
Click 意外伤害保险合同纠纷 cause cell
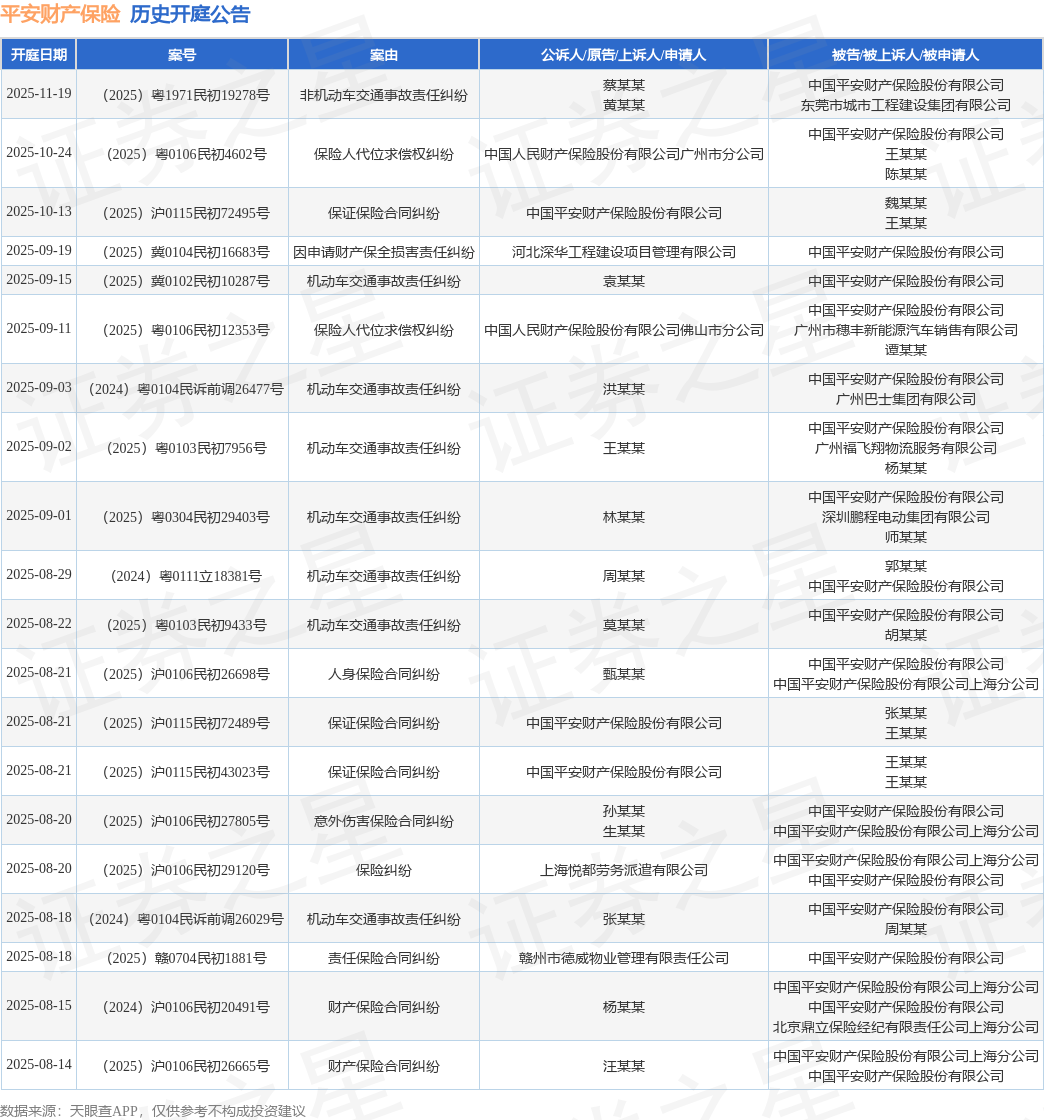(383, 821)
